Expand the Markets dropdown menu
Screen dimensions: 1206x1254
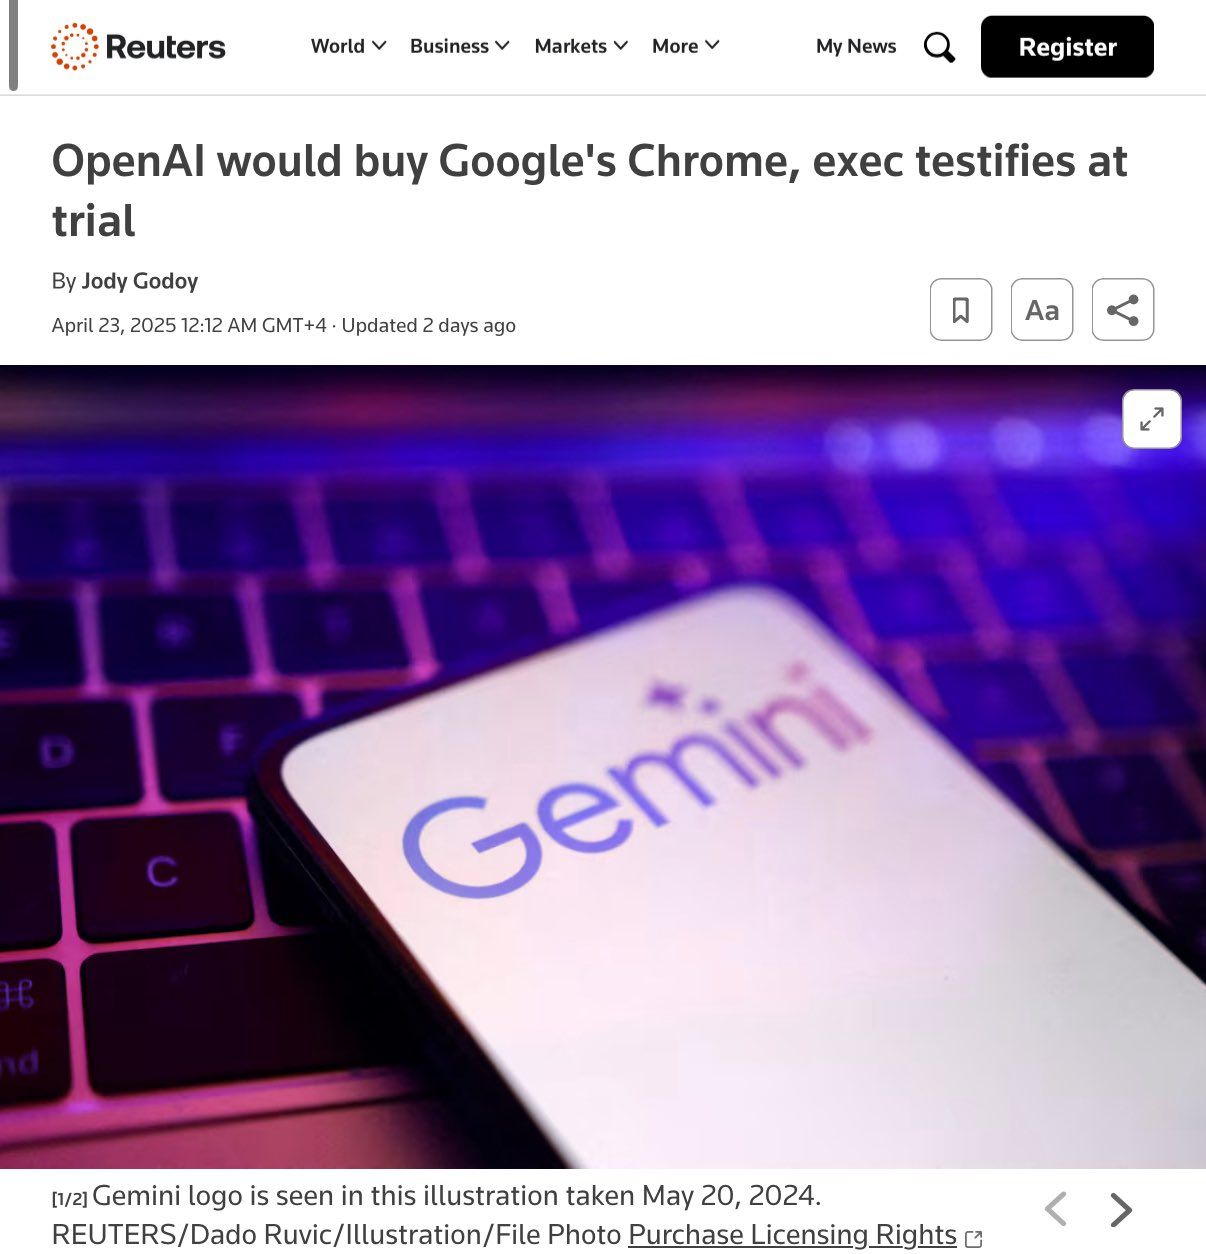pos(581,46)
